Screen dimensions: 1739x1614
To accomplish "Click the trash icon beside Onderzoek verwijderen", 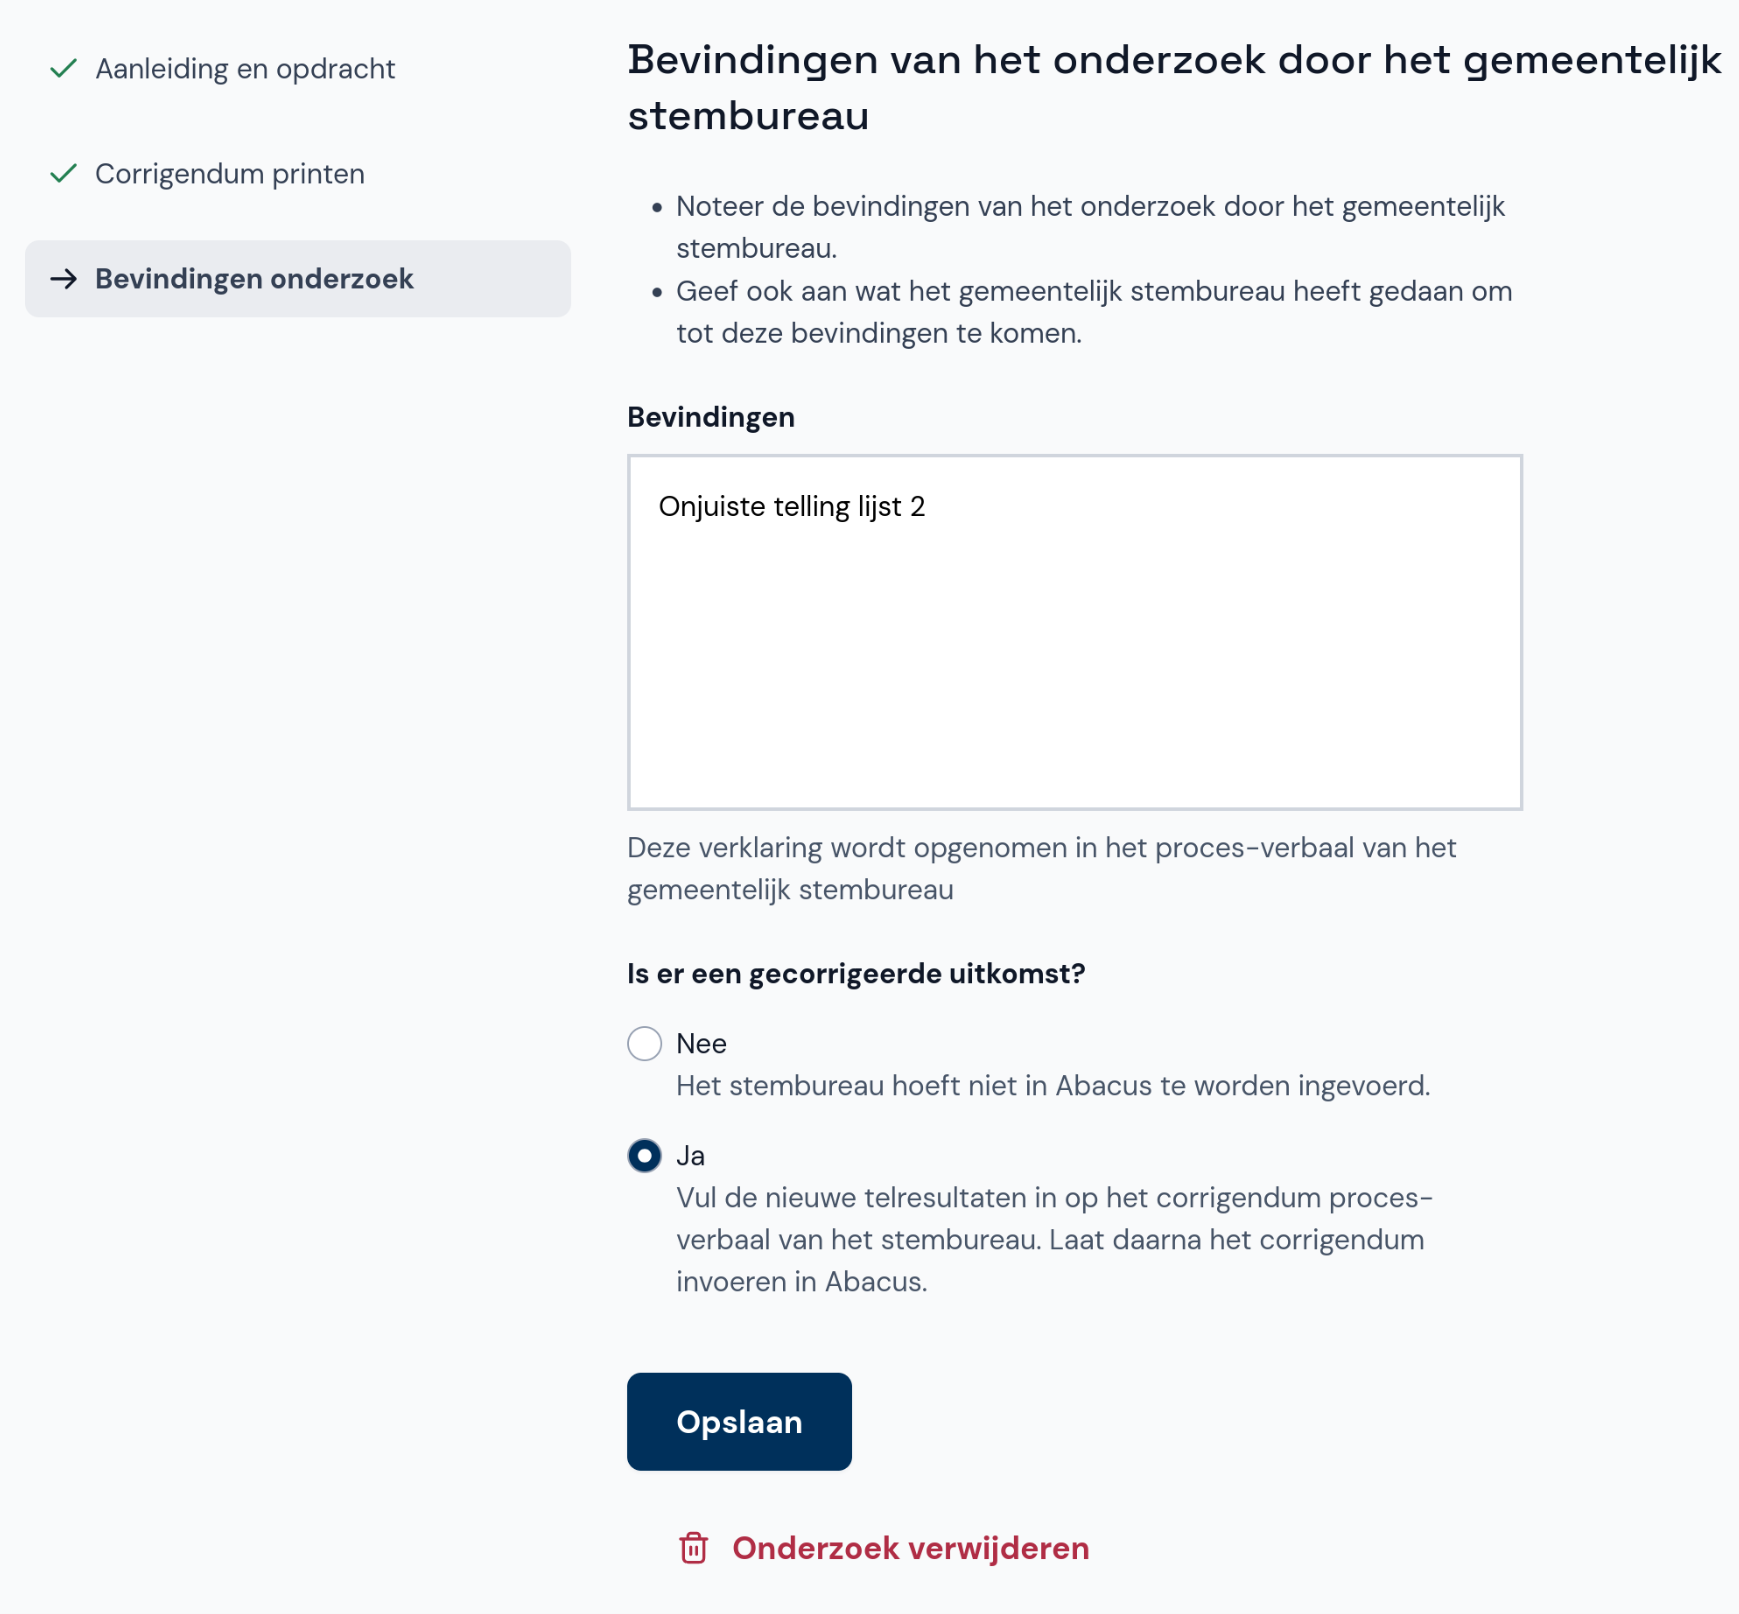I will 695,1548.
